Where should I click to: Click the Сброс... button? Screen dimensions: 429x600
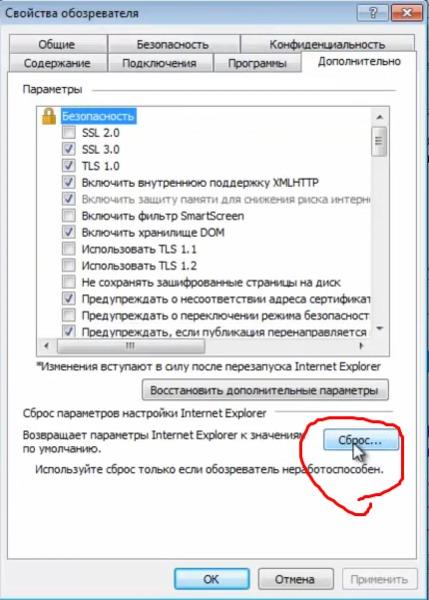360,440
